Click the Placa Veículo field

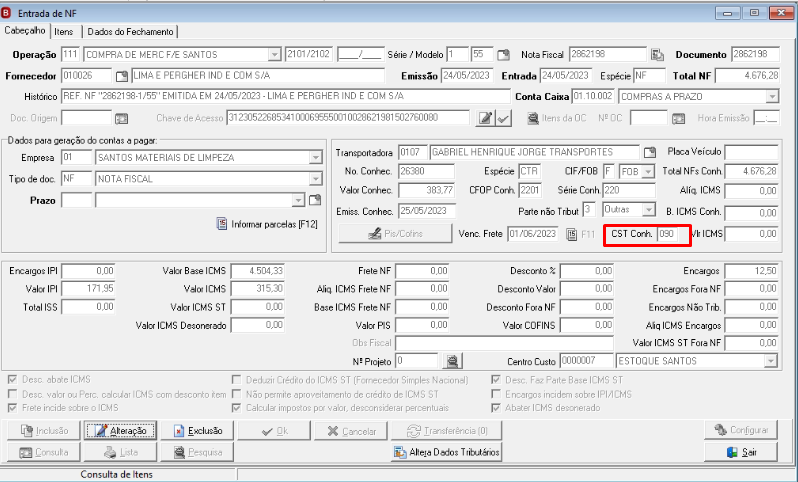pyautogui.click(x=751, y=152)
